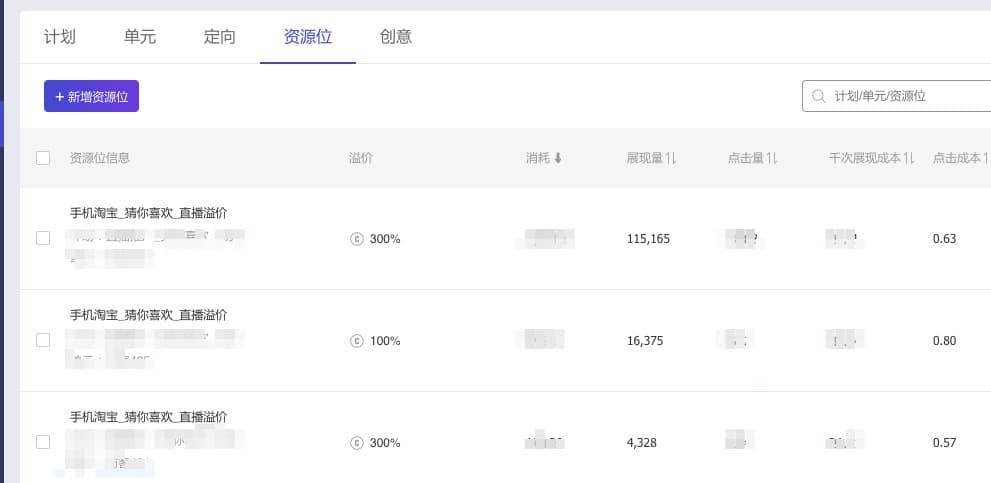991x483 pixels.
Task: Check the checkbox for the 100% premium row
Action: 43,341
